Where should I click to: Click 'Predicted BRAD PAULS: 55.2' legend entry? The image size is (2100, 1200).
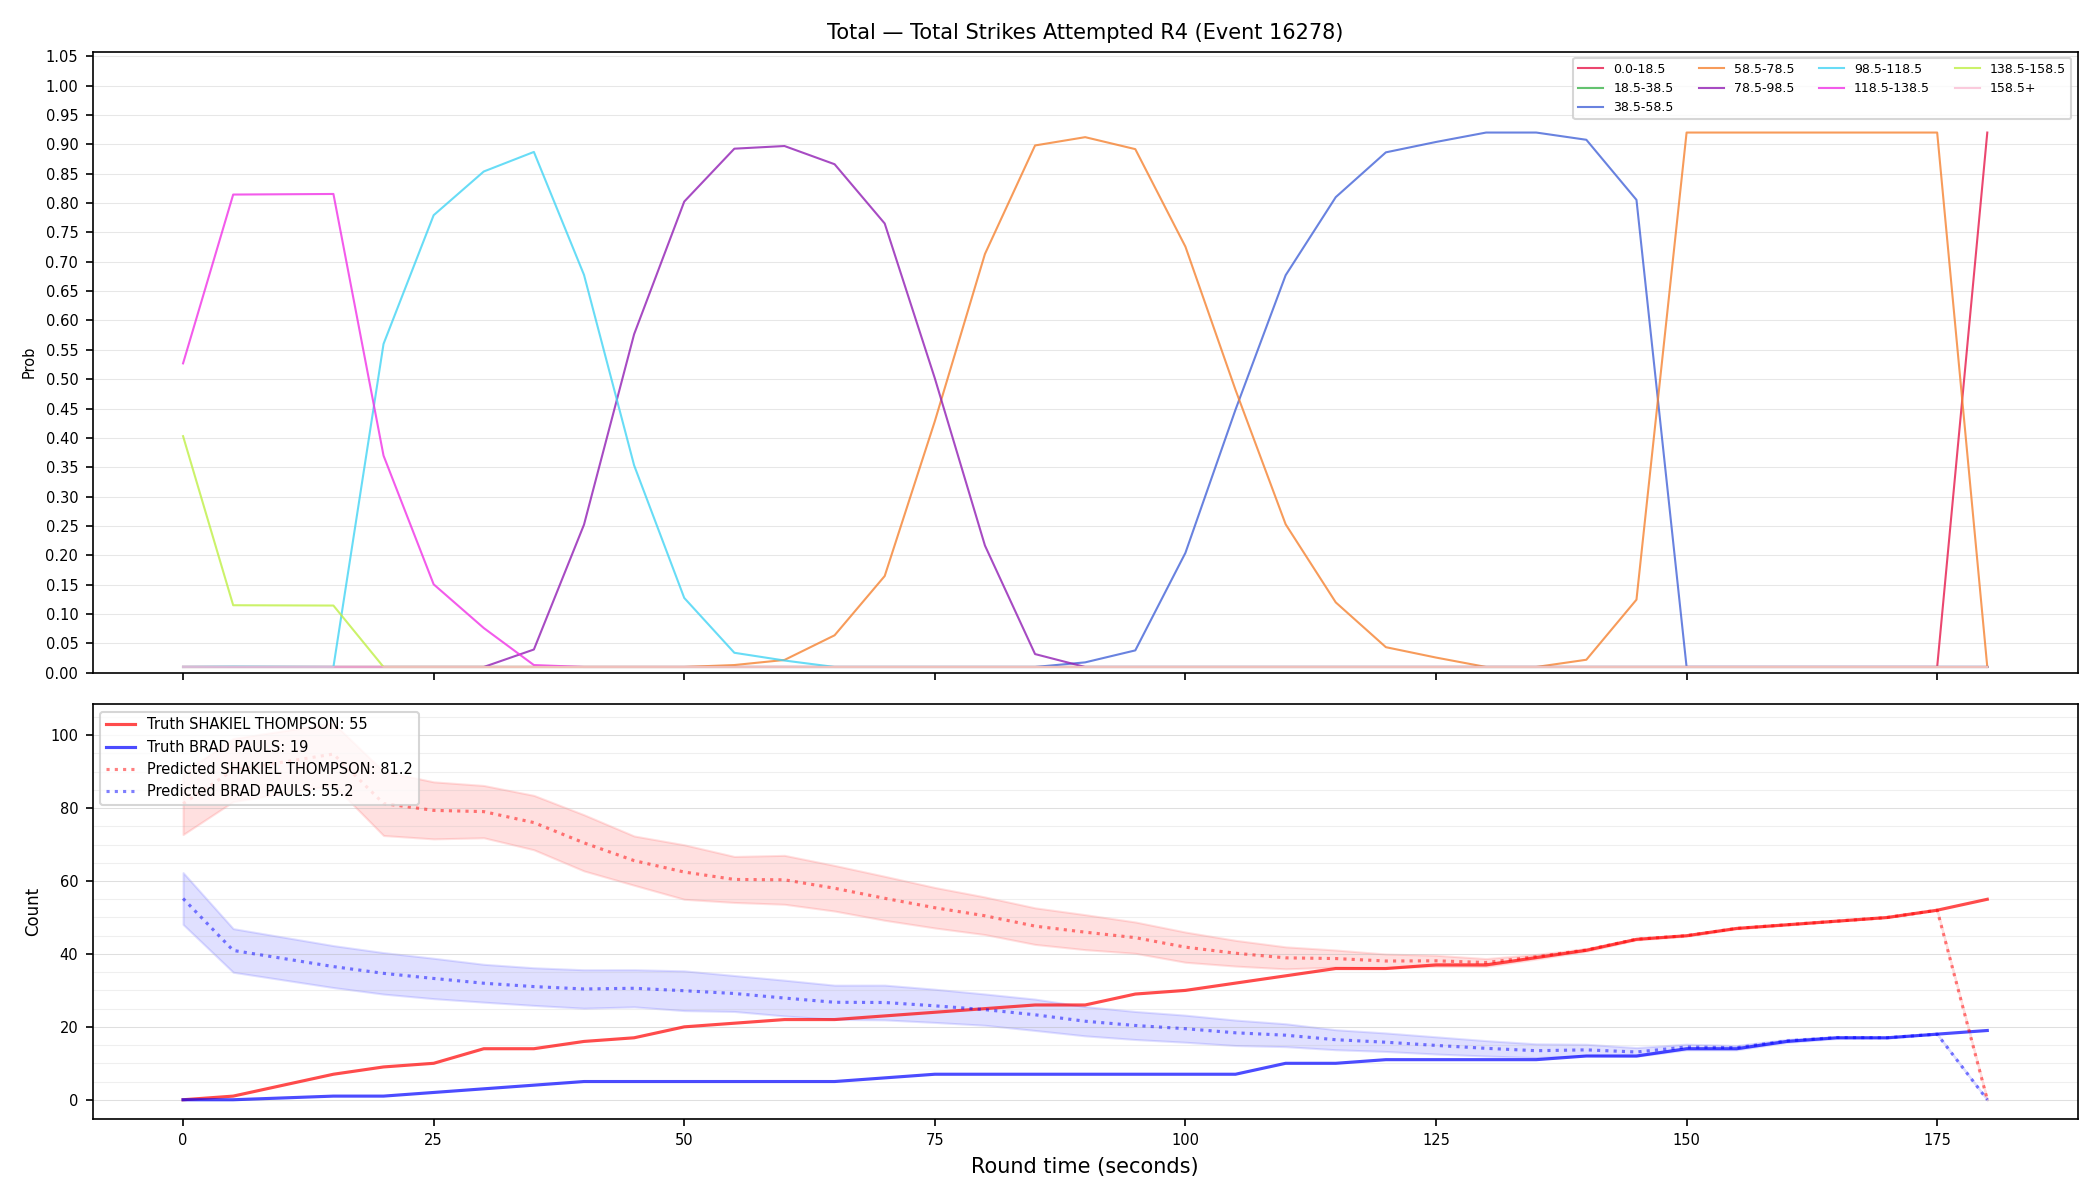pos(229,791)
